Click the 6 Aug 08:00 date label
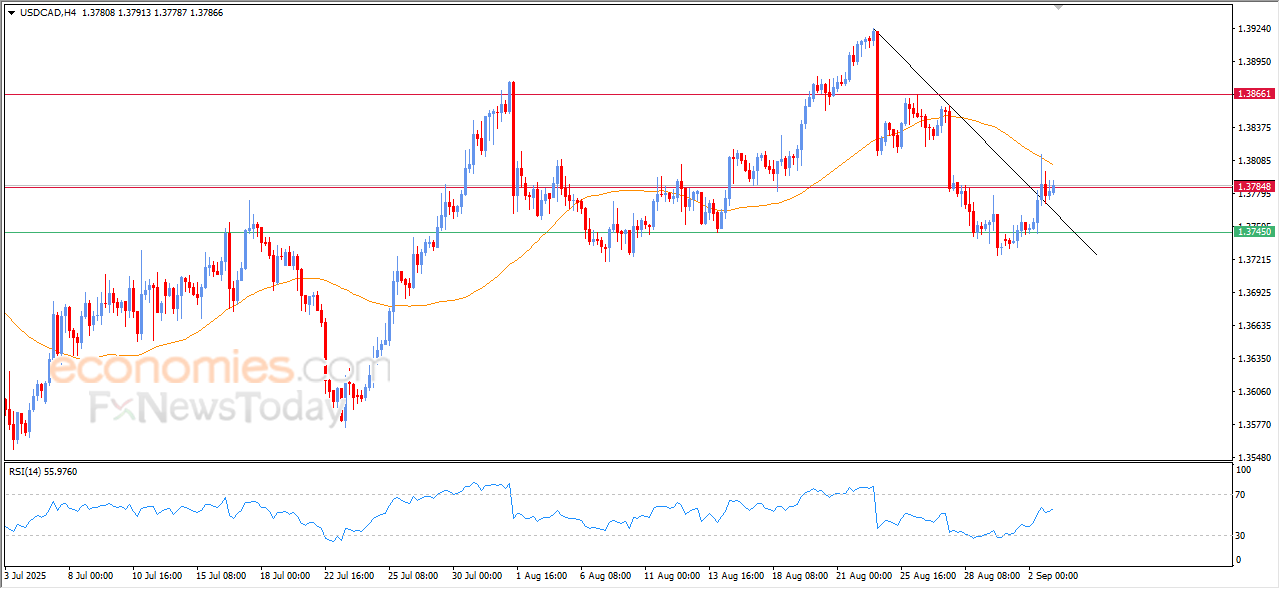Image resolution: width=1280 pixels, height=589 pixels. 608,576
